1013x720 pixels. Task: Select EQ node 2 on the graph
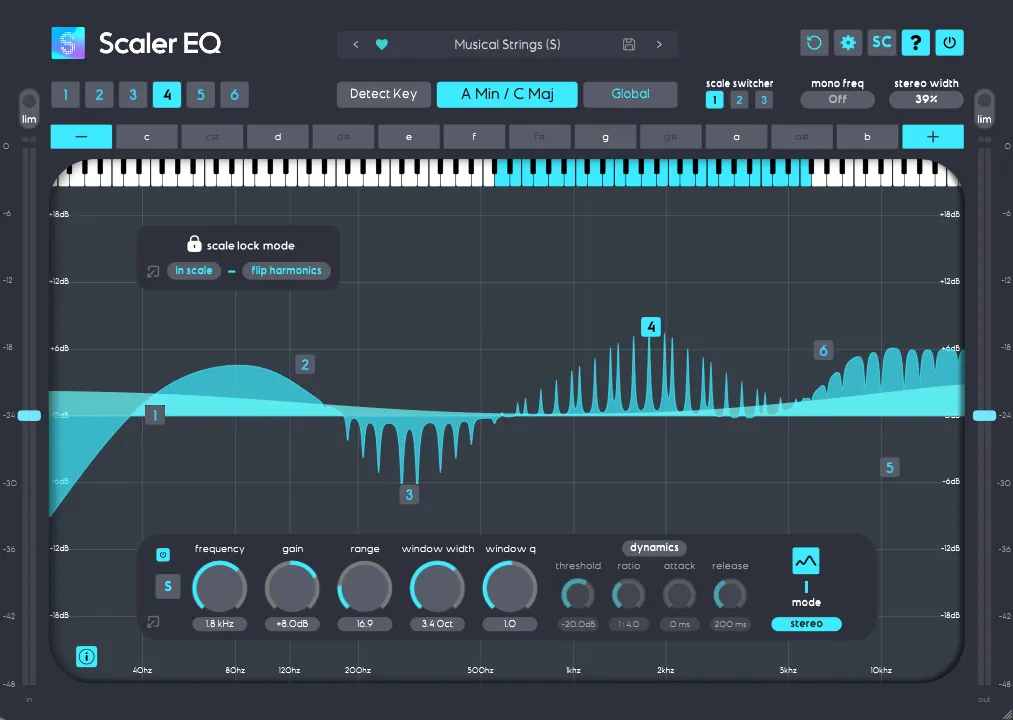[305, 365]
